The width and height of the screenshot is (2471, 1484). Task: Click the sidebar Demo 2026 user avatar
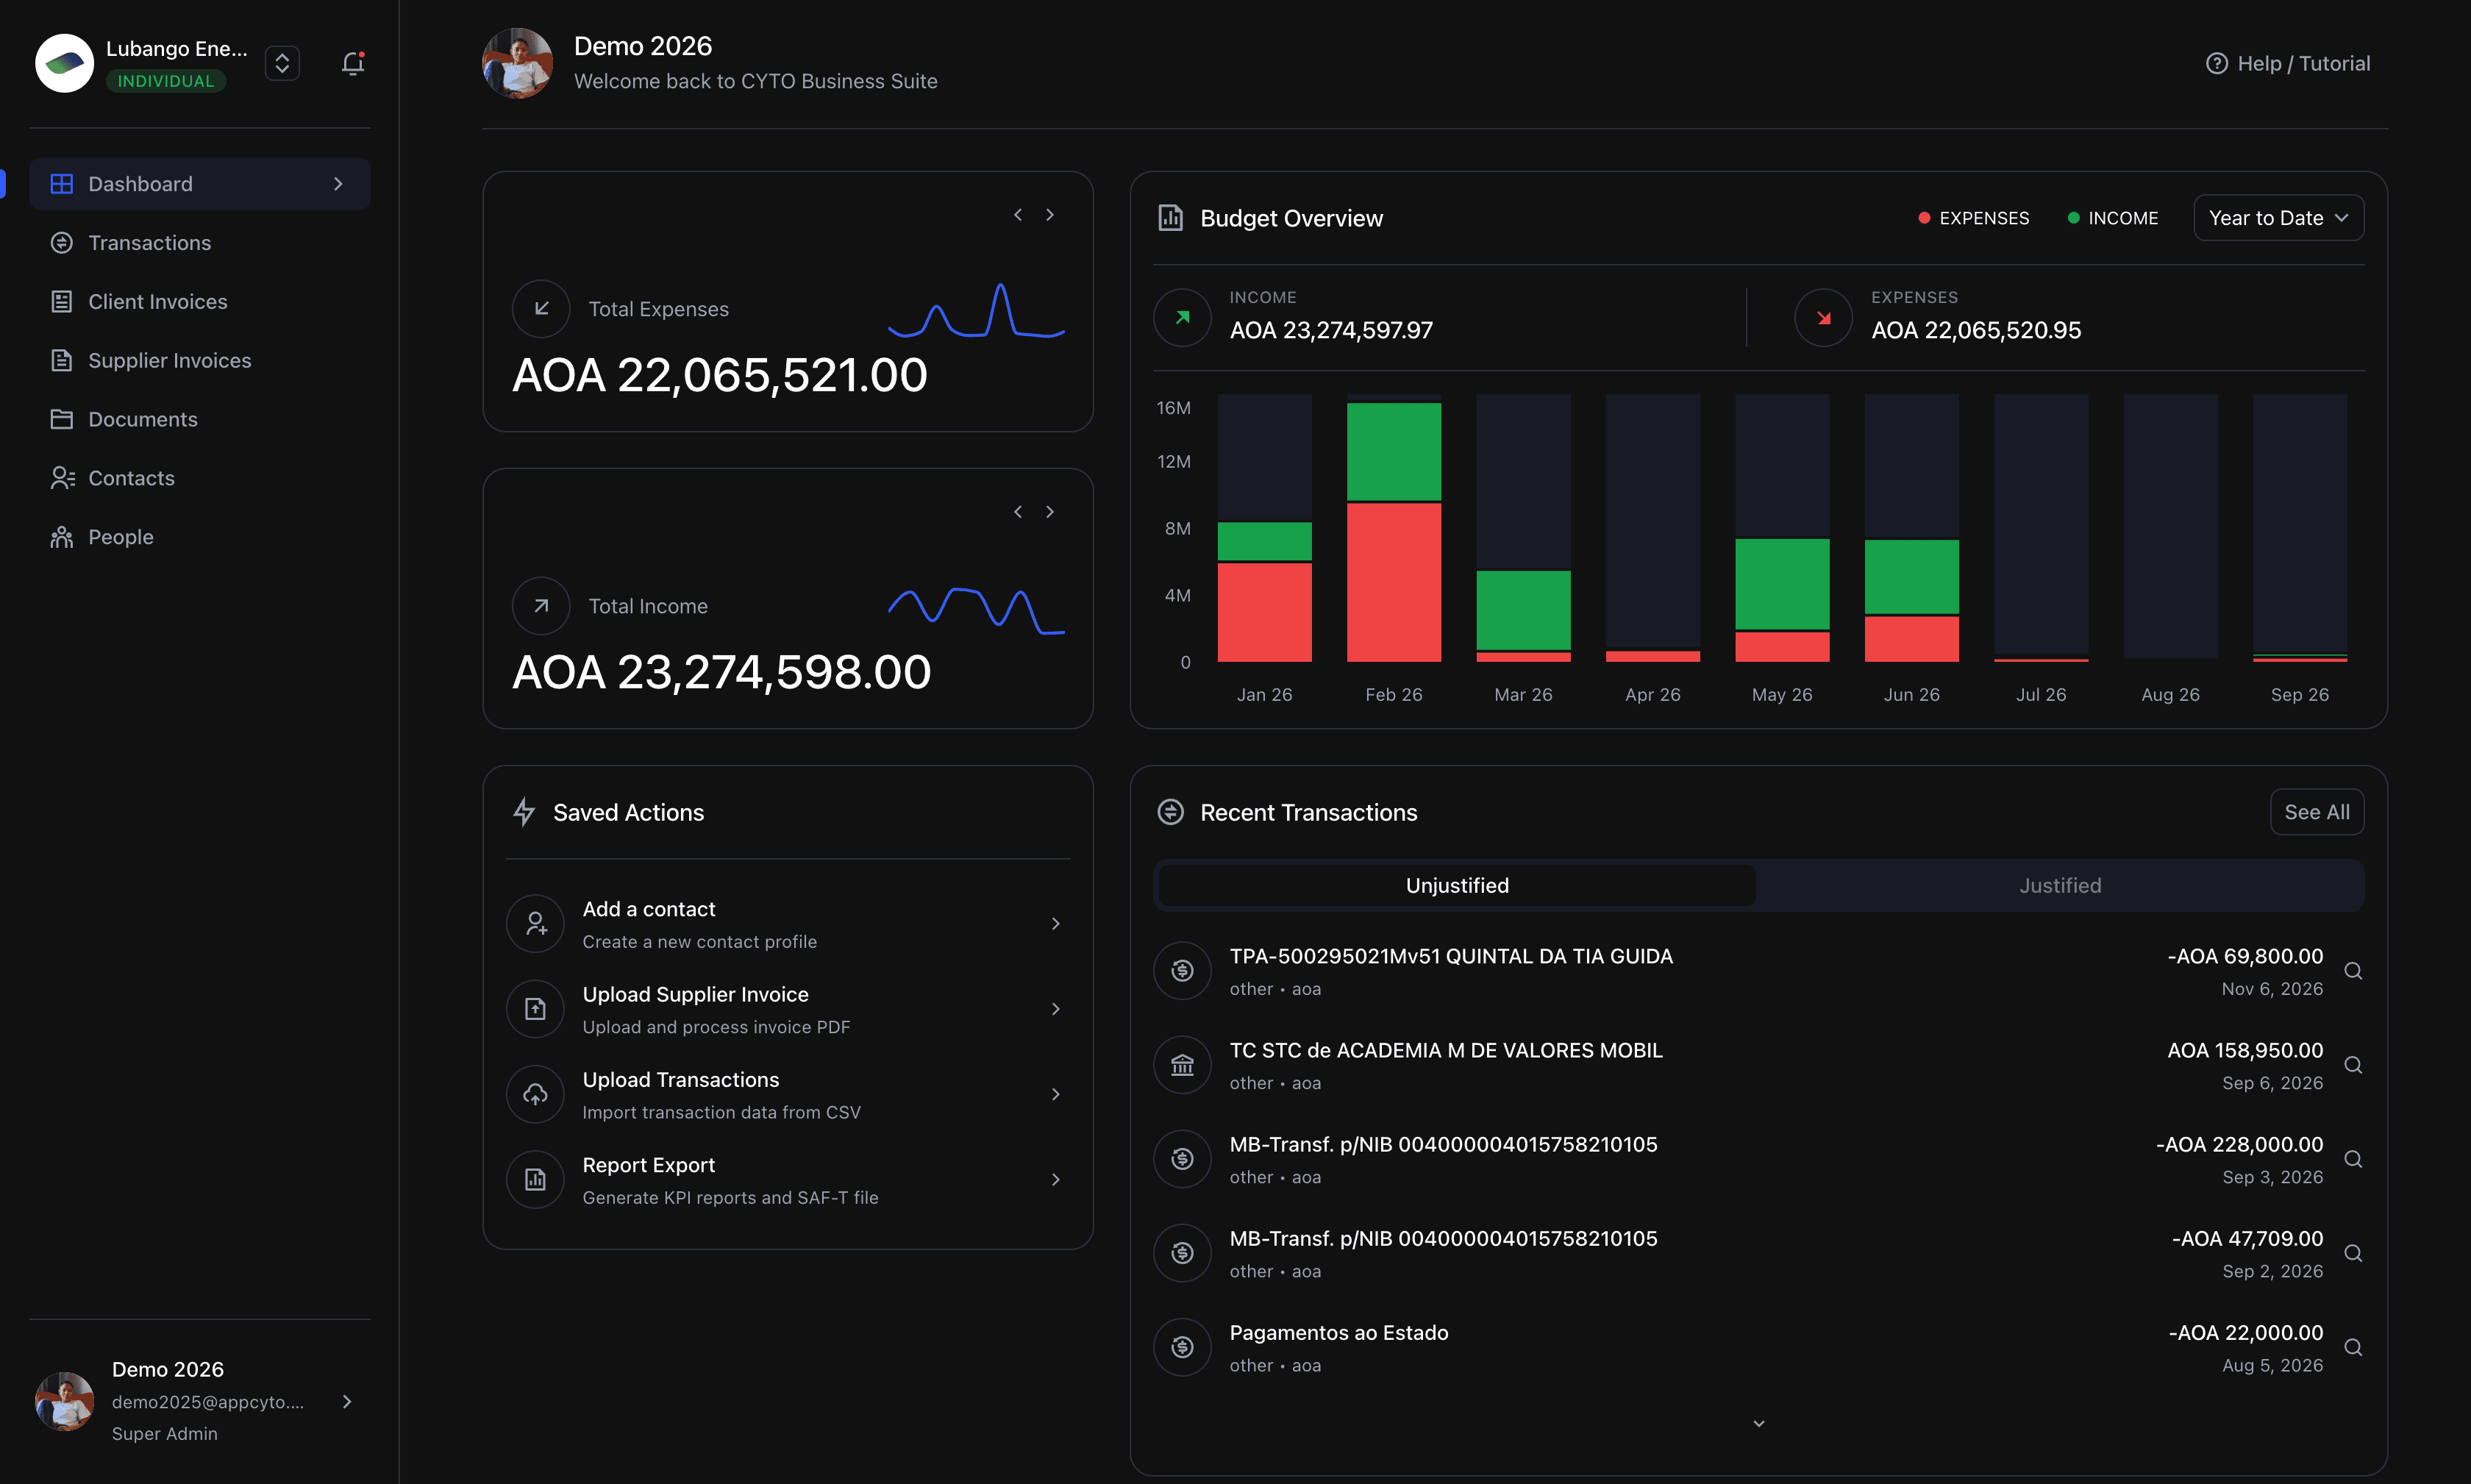(64, 1401)
